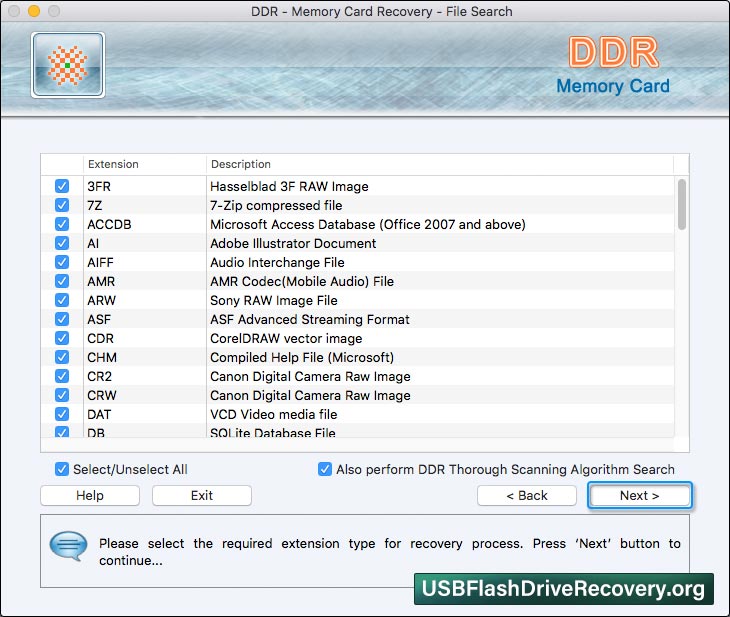
Task: Click the 'CRW' extension cell
Action: pos(144,395)
